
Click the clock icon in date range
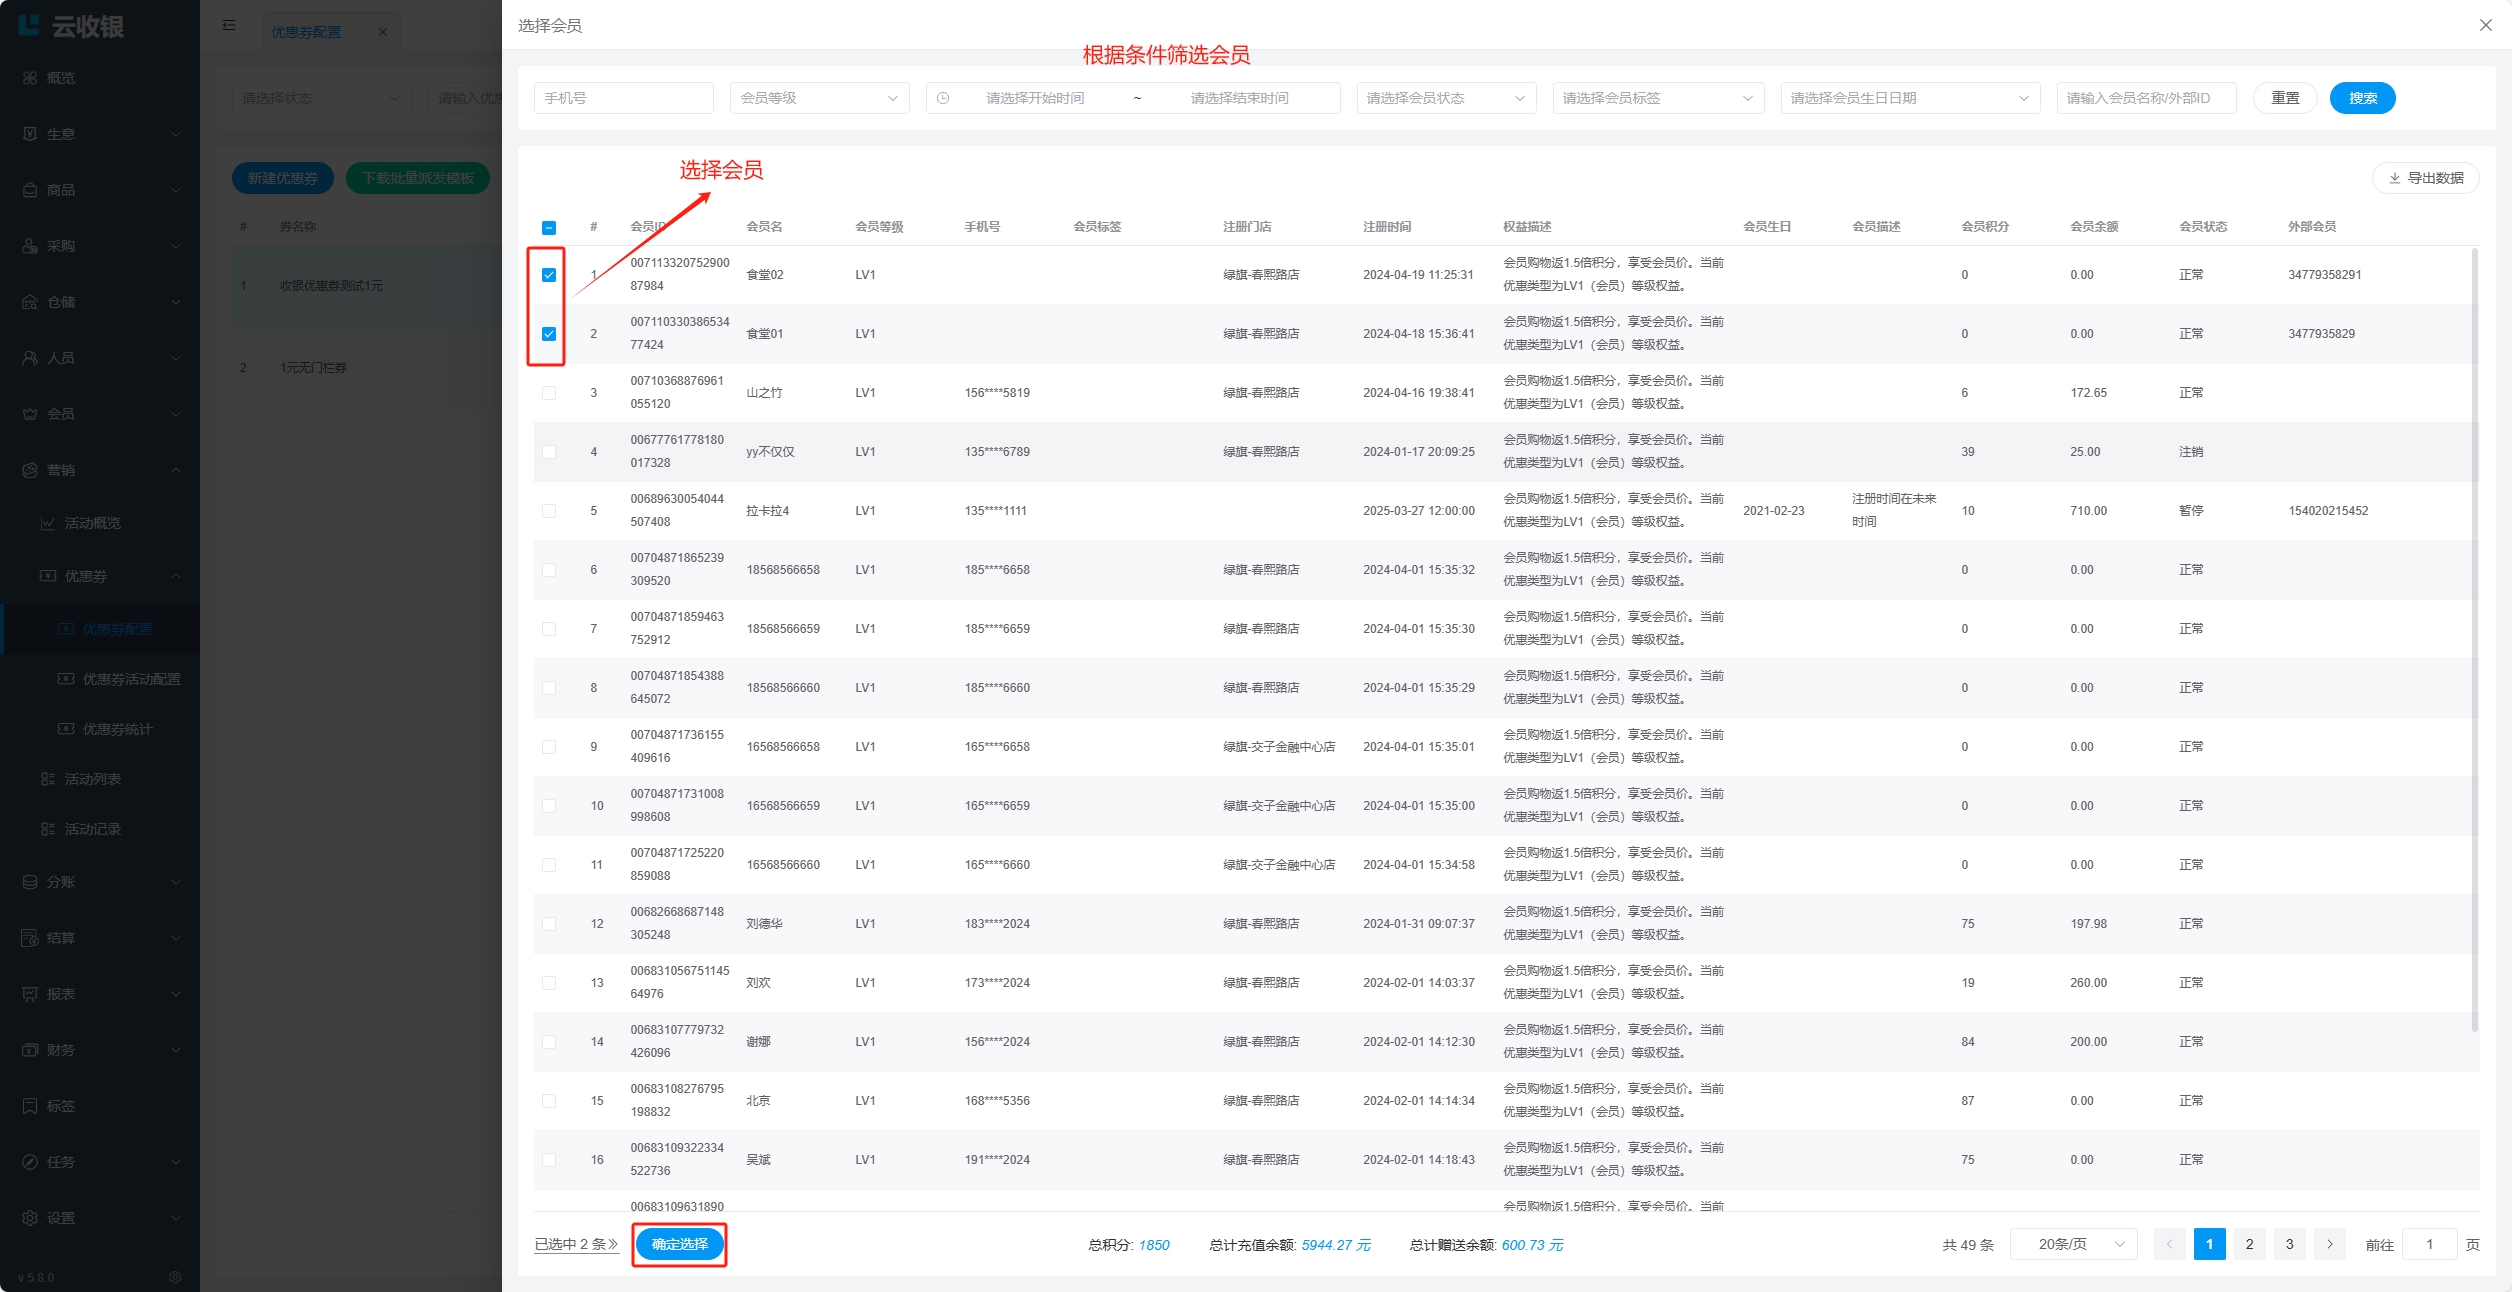tap(943, 98)
